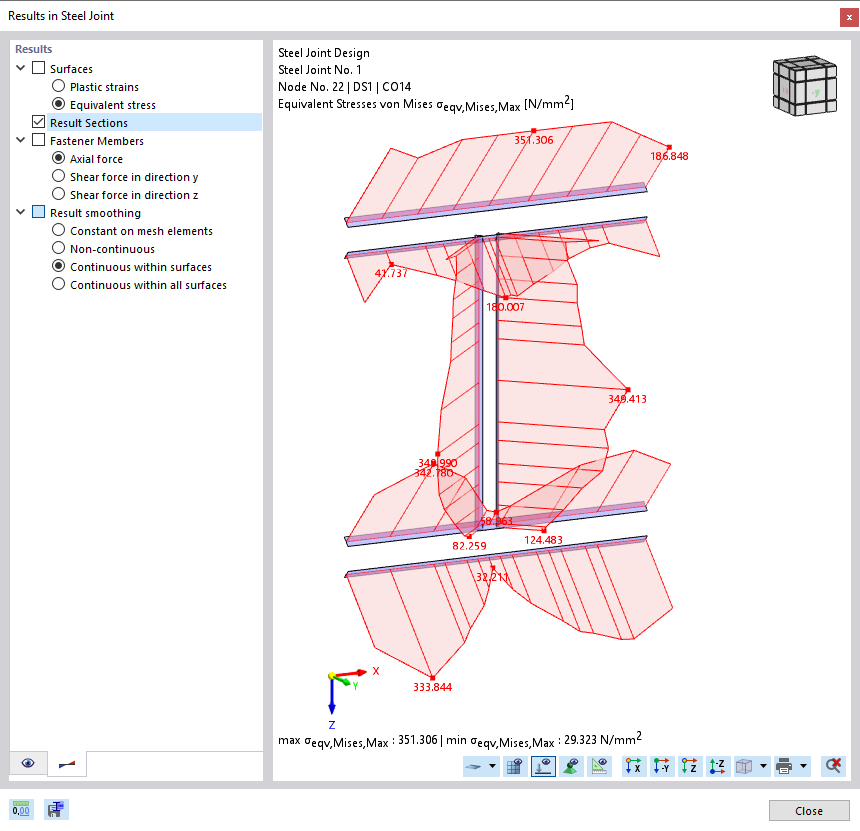Click the save display settings icon
Screen dimensions: 860x831
point(56,809)
